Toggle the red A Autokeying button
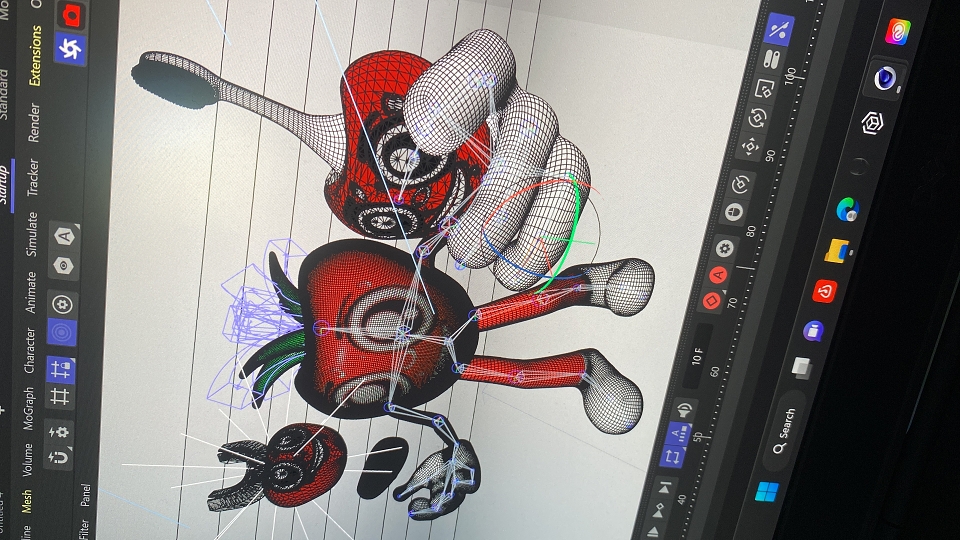This screenshot has height=540, width=960. pos(718,275)
